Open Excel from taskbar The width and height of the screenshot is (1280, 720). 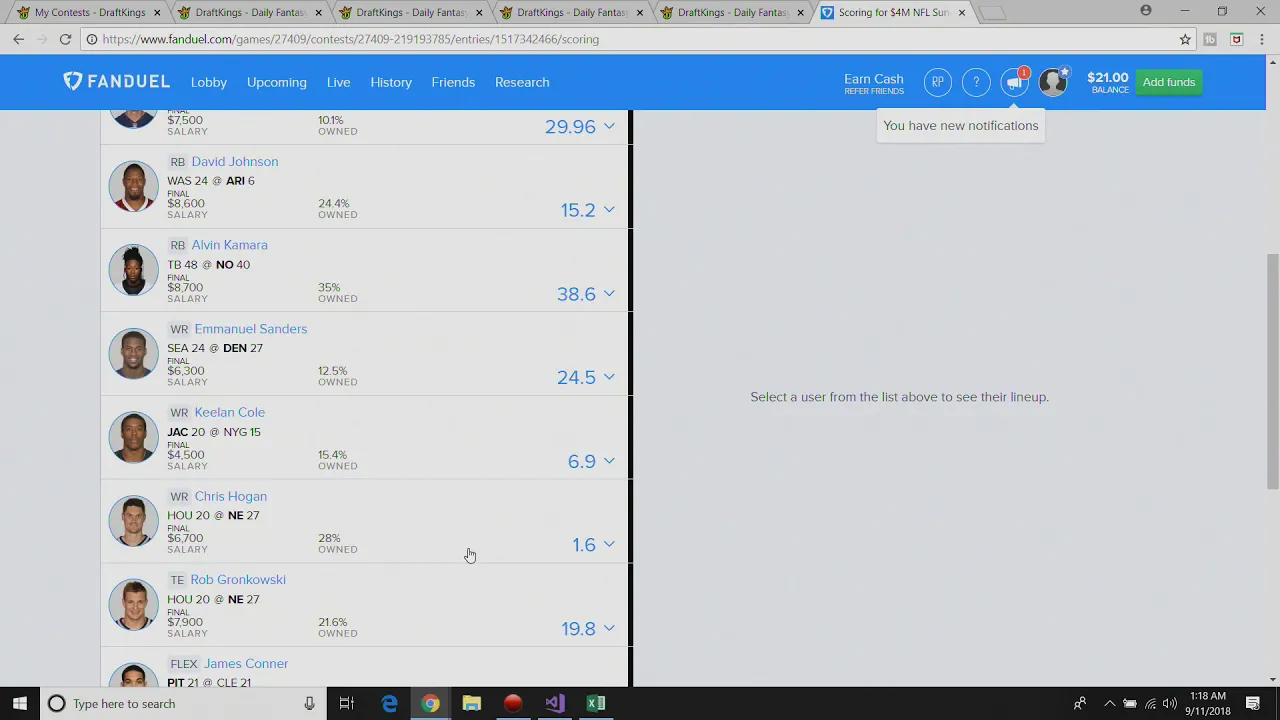click(596, 704)
